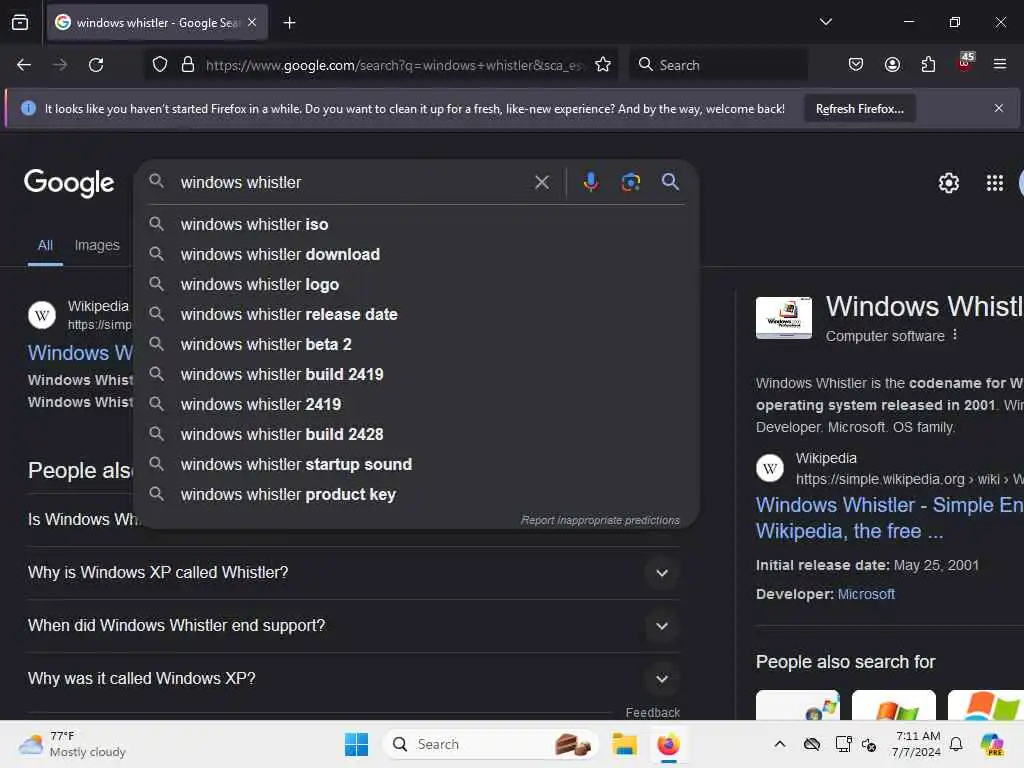Screen dimensions: 1024x768
Task: Open clock showing 7:11 AM
Action: tap(916, 744)
